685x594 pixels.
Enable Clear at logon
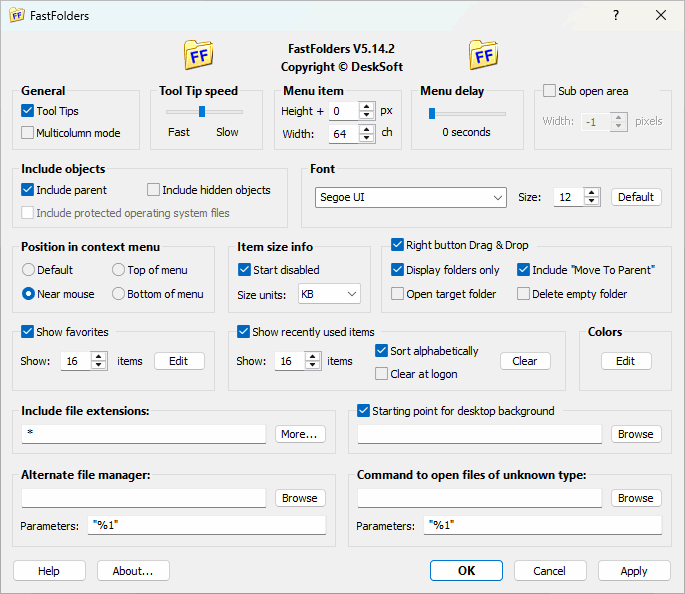[x=381, y=373]
